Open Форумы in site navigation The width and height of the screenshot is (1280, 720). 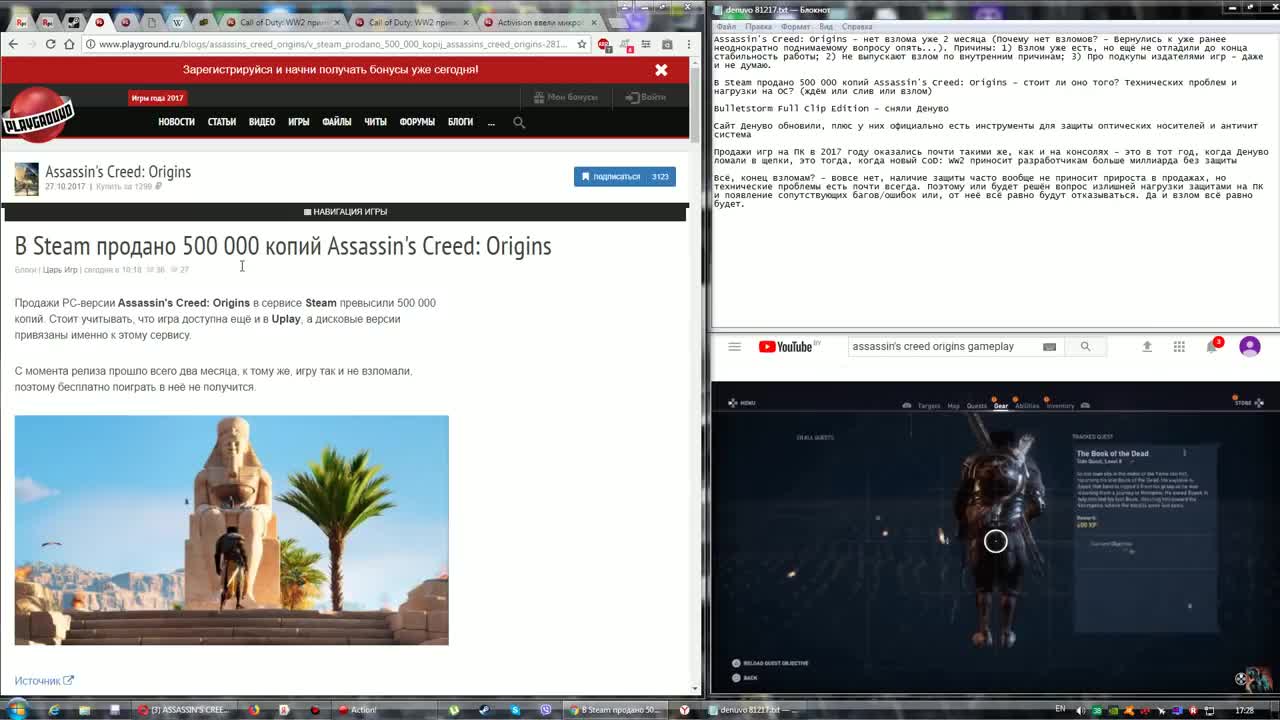pos(417,122)
